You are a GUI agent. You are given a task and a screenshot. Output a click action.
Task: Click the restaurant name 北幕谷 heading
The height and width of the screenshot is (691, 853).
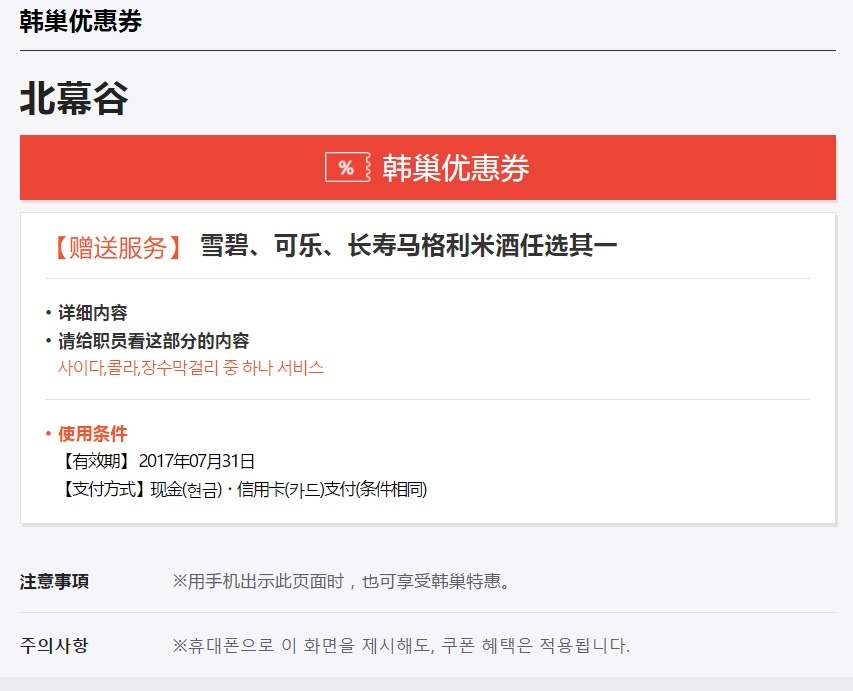(x=74, y=98)
